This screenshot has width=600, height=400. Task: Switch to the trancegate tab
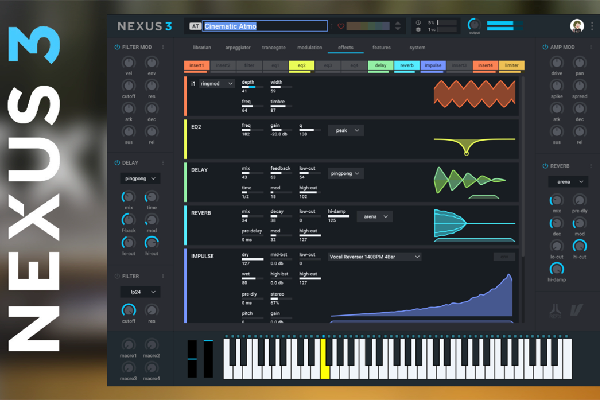(x=274, y=47)
